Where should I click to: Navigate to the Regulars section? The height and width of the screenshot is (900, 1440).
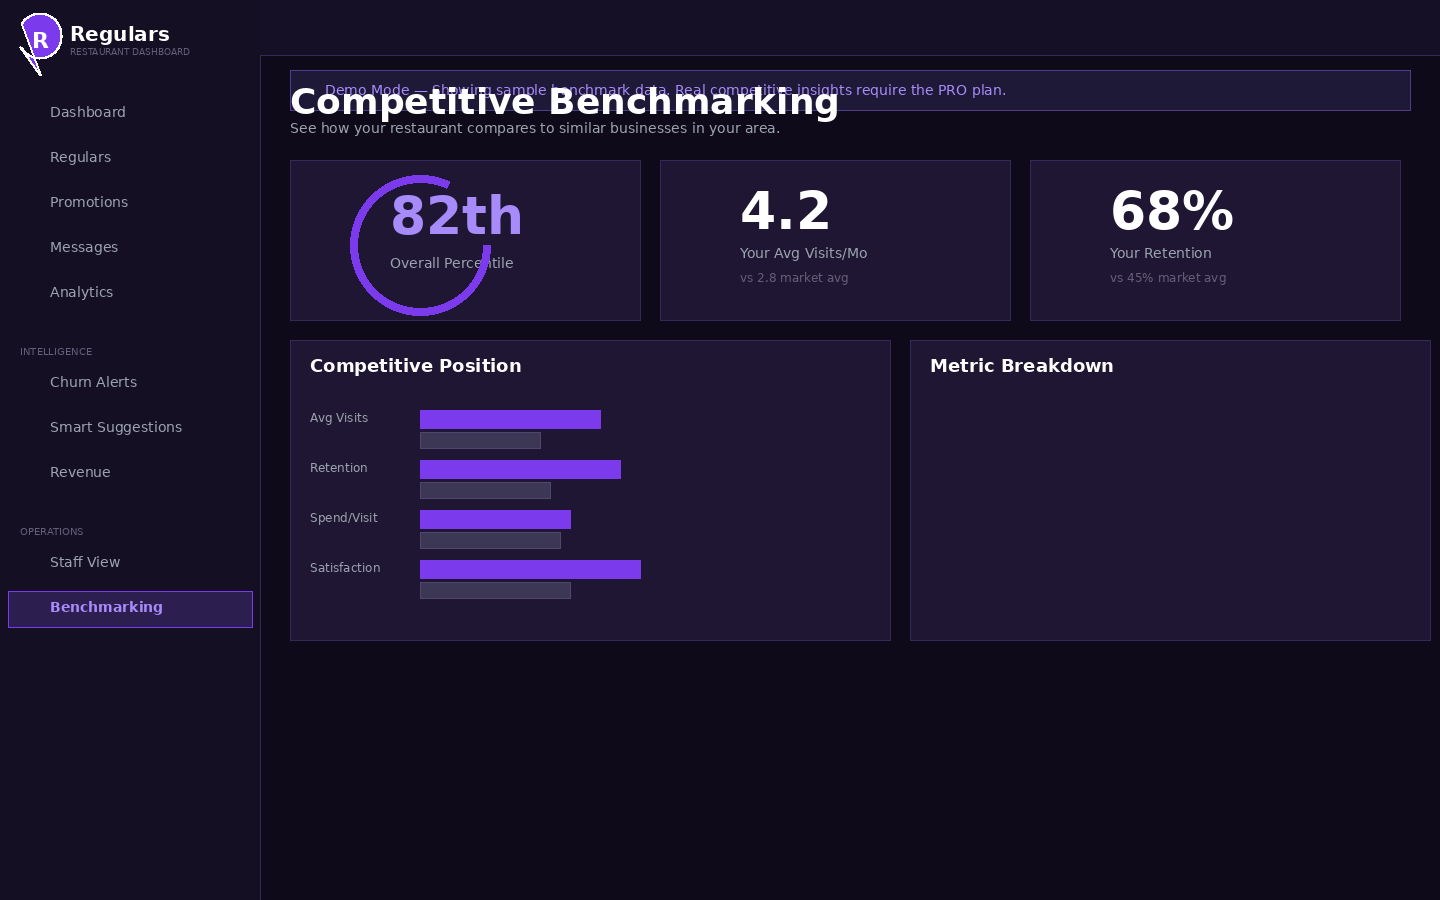pos(80,157)
